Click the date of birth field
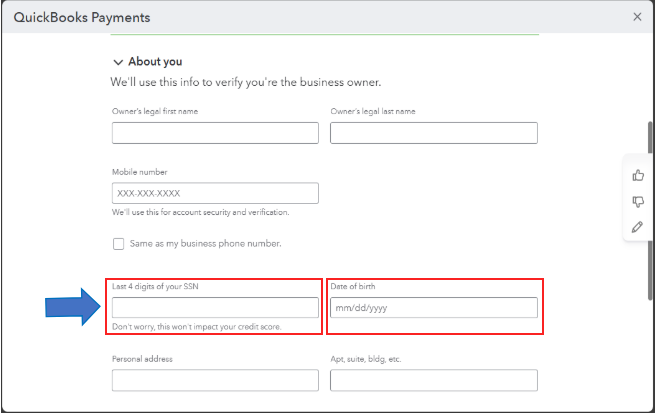Viewport: 655px width, 414px height. tap(433, 308)
